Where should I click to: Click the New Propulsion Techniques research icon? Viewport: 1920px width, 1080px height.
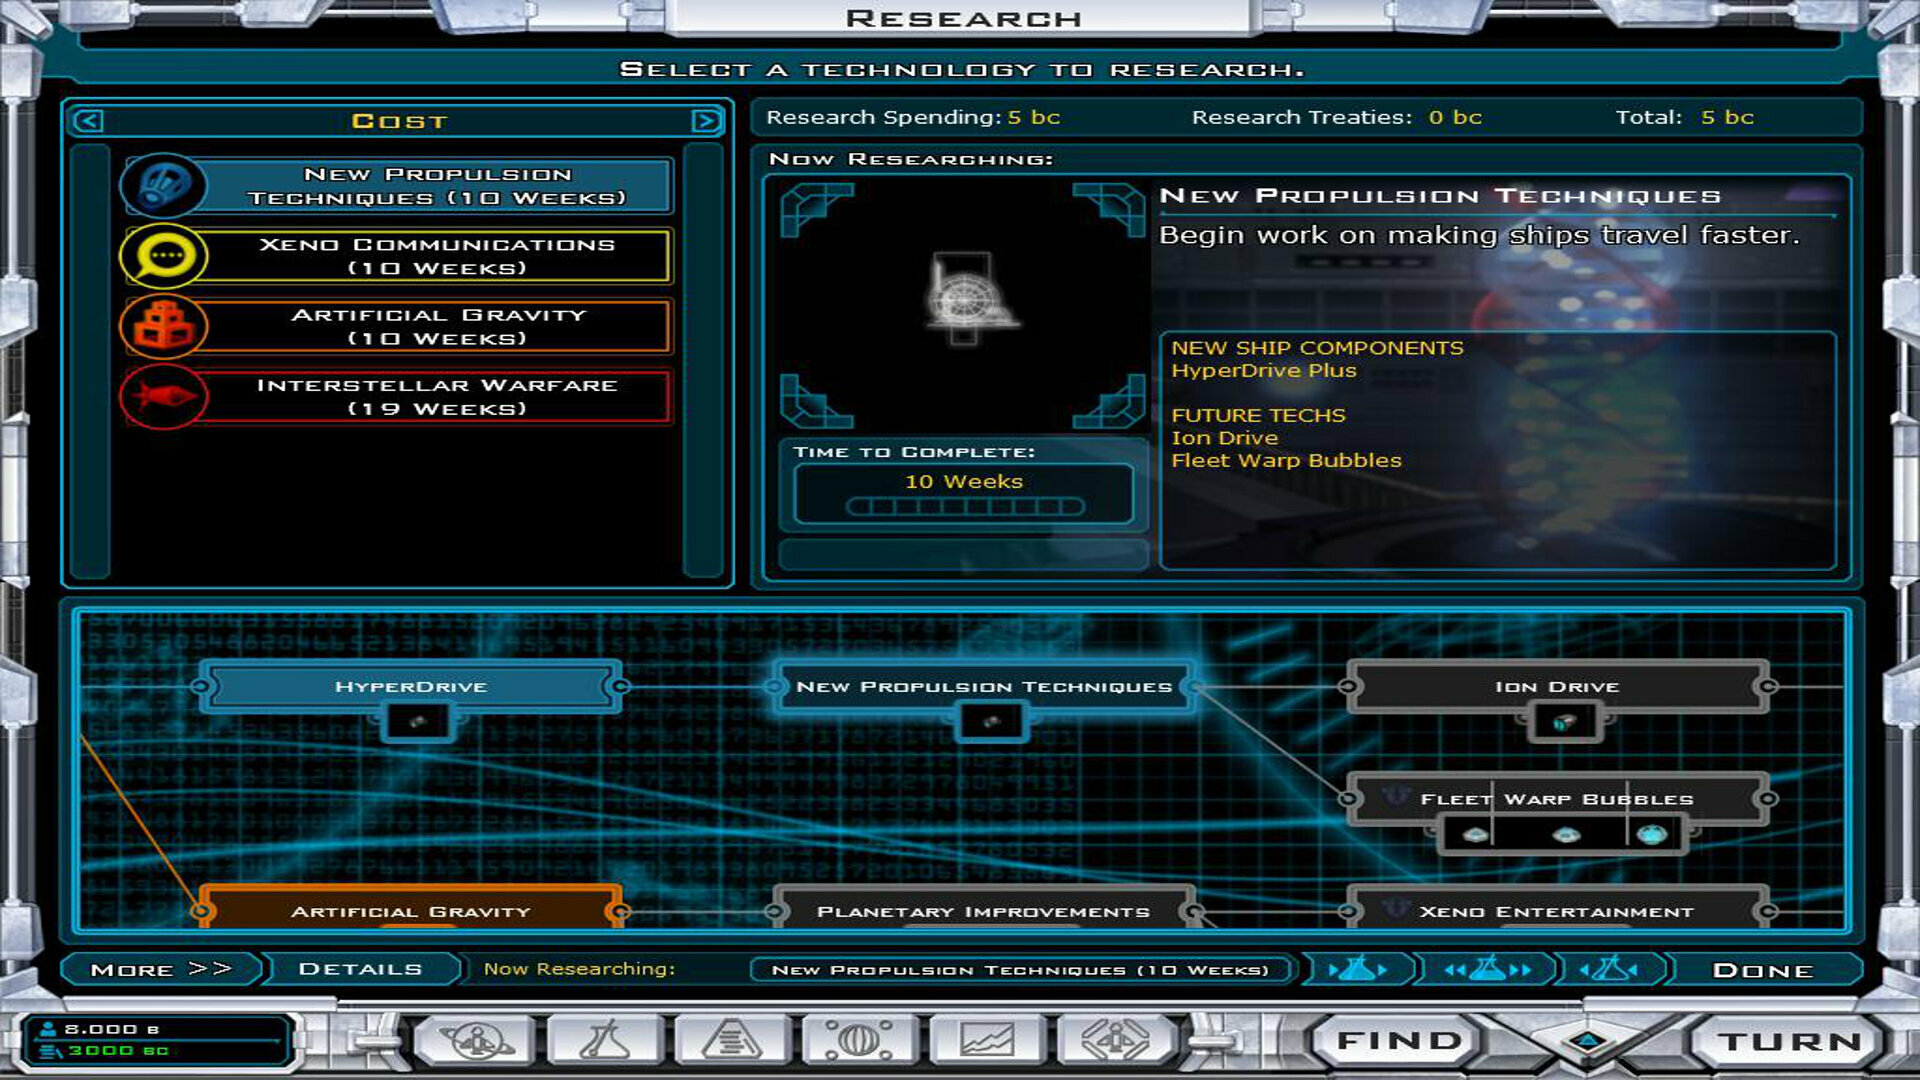pyautogui.click(x=163, y=186)
